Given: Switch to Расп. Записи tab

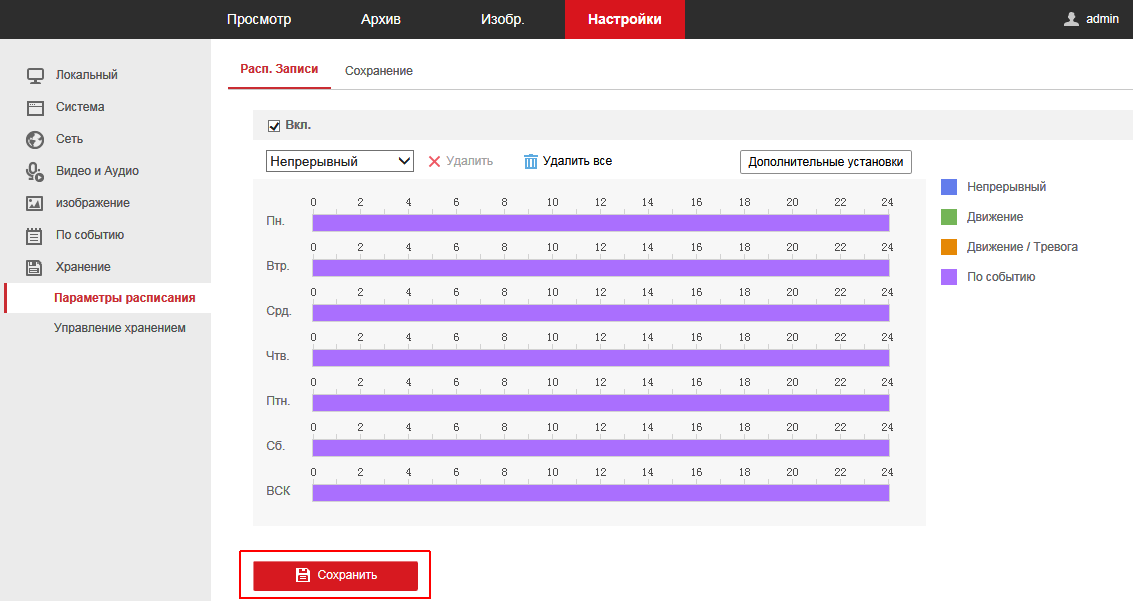Looking at the screenshot, I should pos(279,69).
